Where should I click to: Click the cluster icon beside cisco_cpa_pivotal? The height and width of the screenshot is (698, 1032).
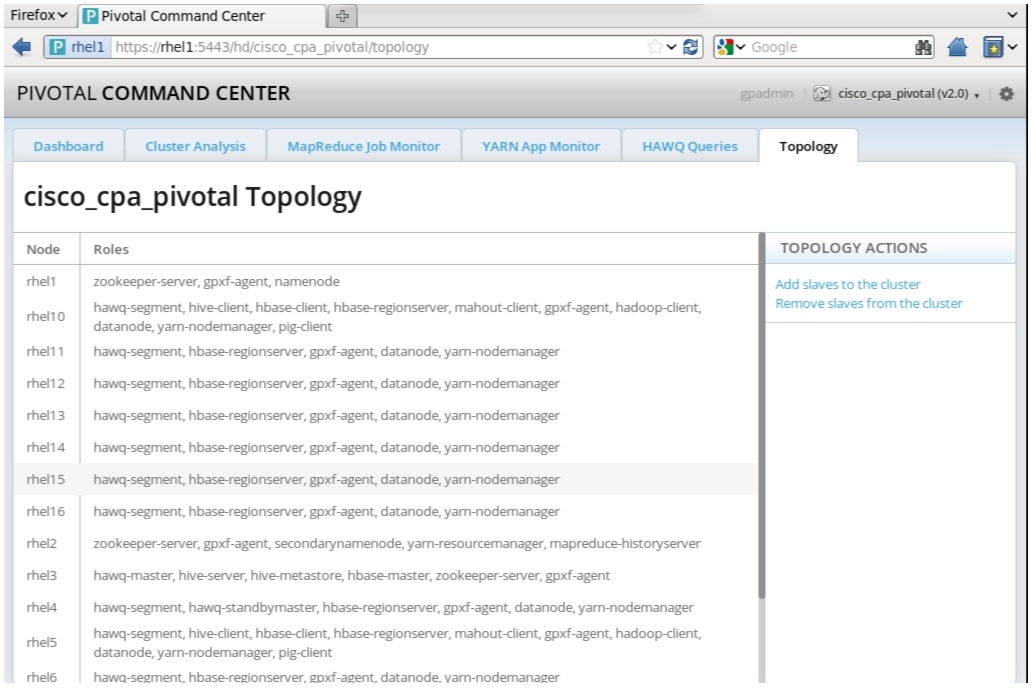pyautogui.click(x=821, y=93)
